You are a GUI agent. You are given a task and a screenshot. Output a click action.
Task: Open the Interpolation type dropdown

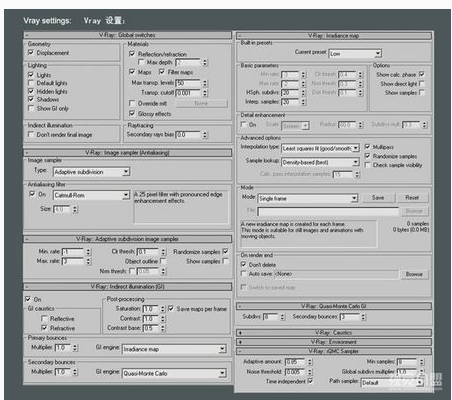(320, 148)
